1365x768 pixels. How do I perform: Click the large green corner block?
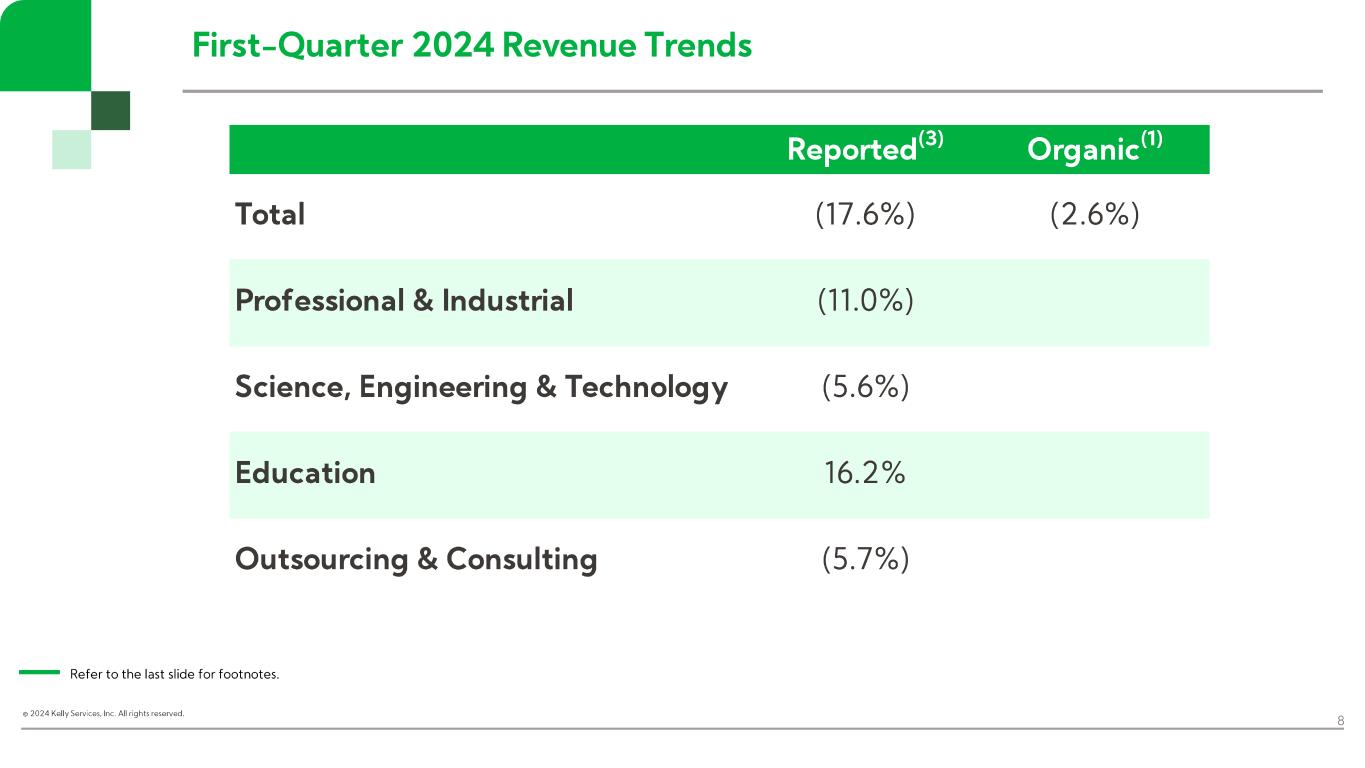(x=45, y=45)
